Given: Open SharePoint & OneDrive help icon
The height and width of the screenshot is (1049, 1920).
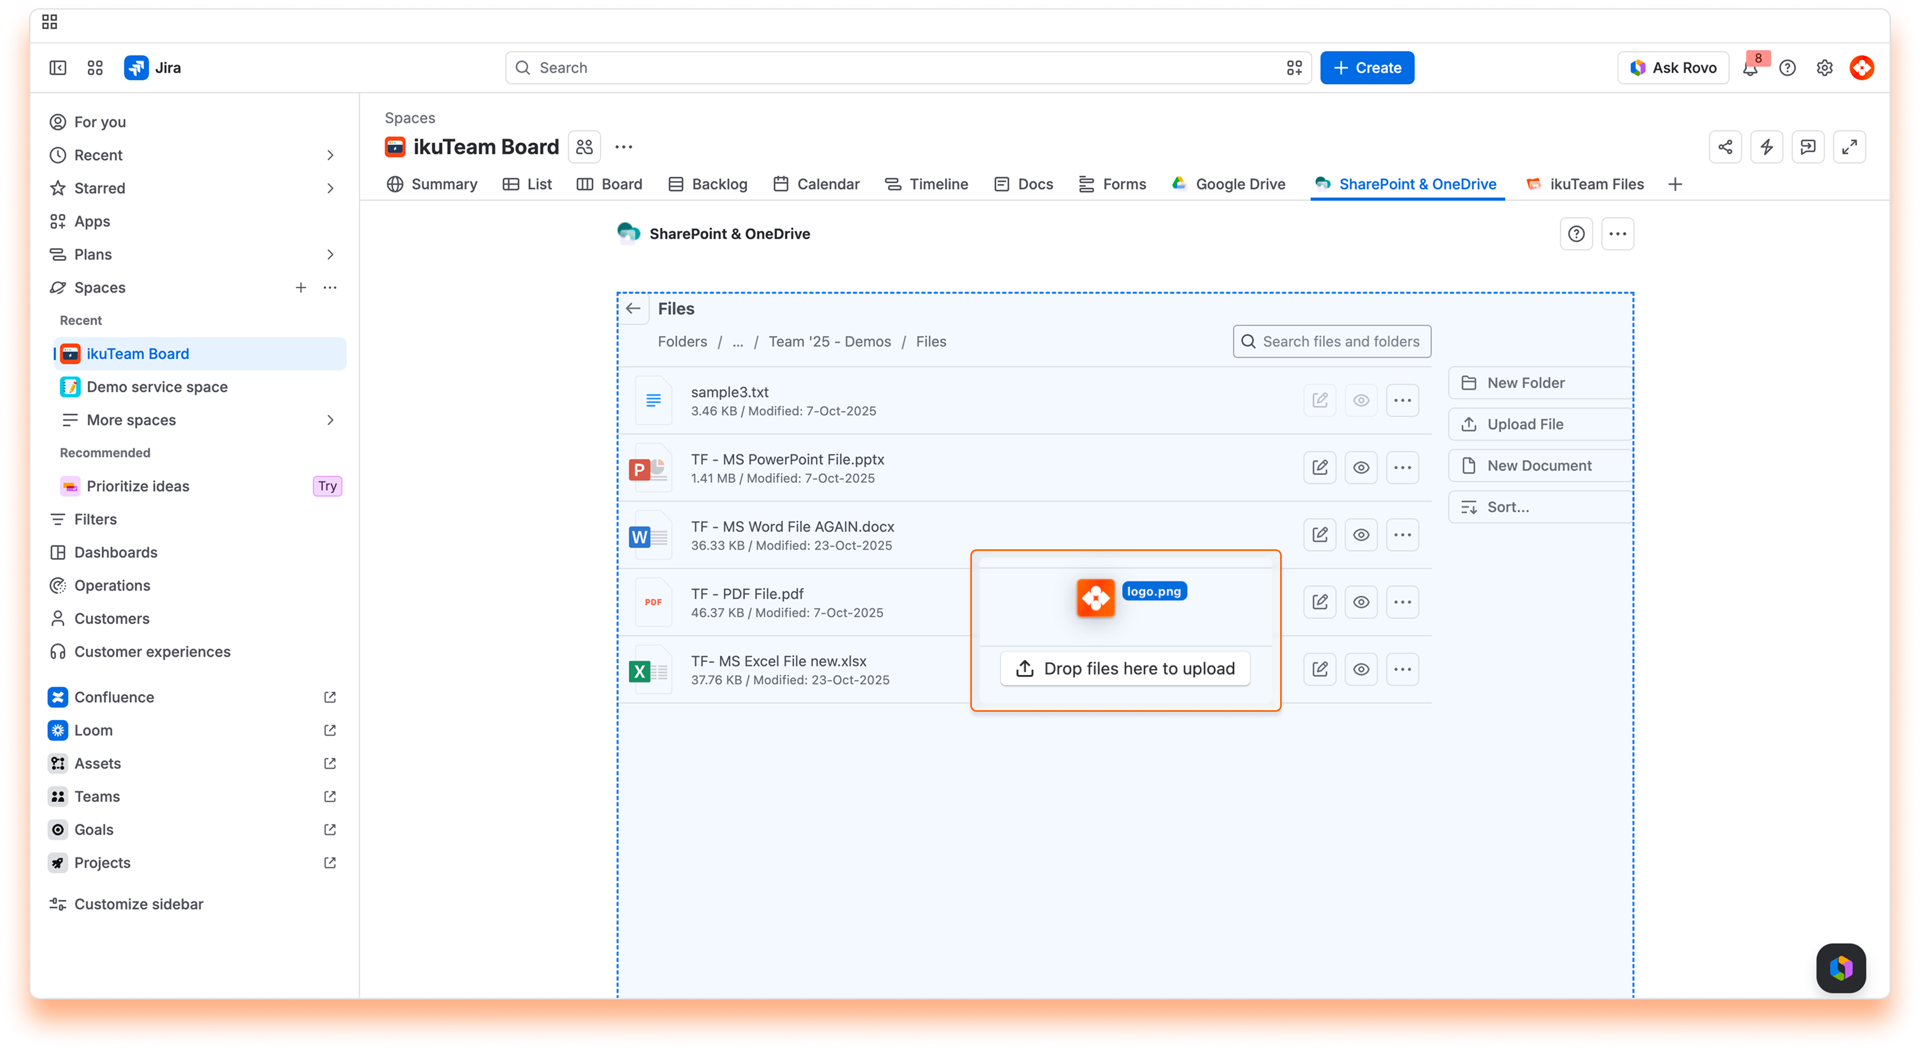Looking at the screenshot, I should [1576, 234].
